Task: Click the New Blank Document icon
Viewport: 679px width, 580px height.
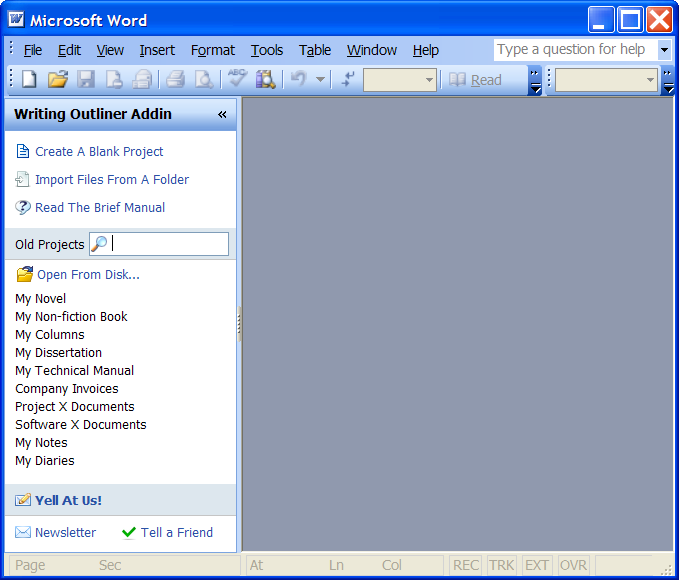Action: (x=29, y=80)
